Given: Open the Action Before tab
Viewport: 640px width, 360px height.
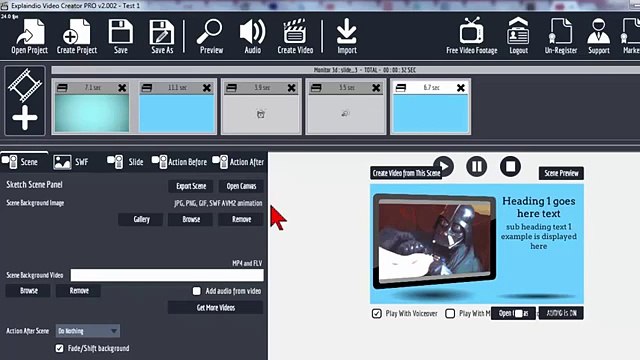Looking at the screenshot, I should (179, 162).
